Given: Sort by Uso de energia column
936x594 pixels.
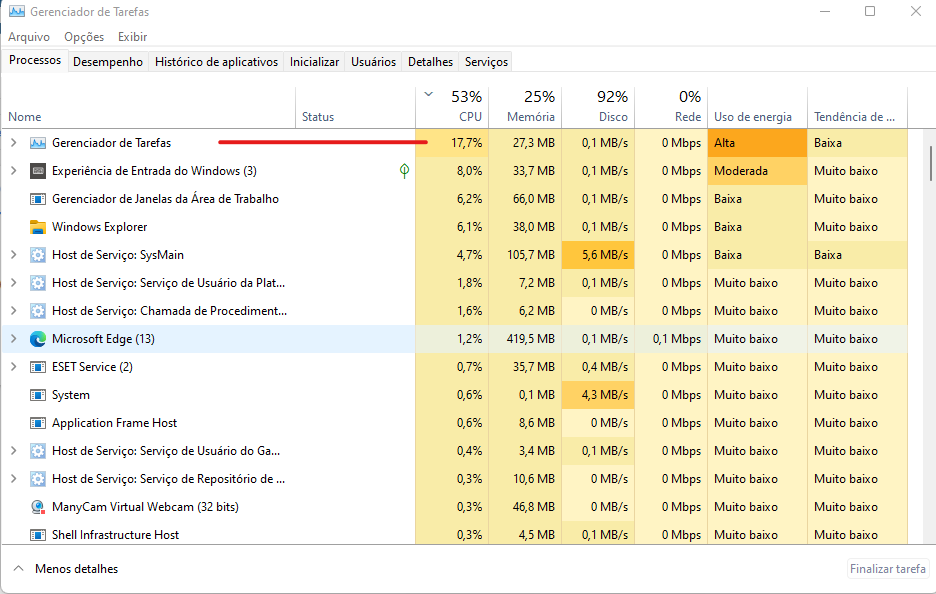Looking at the screenshot, I should [758, 107].
